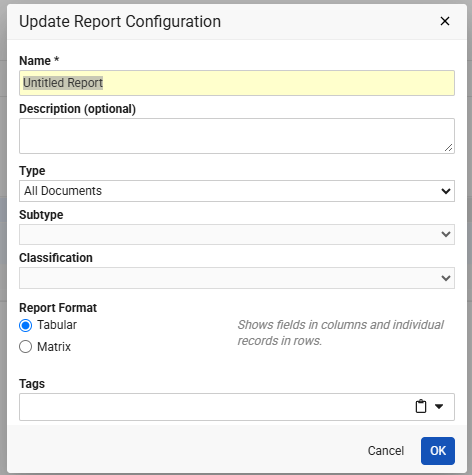The image size is (472, 475).
Task: Click the dialog title 'Update Report Configuration'
Action: click(x=120, y=22)
